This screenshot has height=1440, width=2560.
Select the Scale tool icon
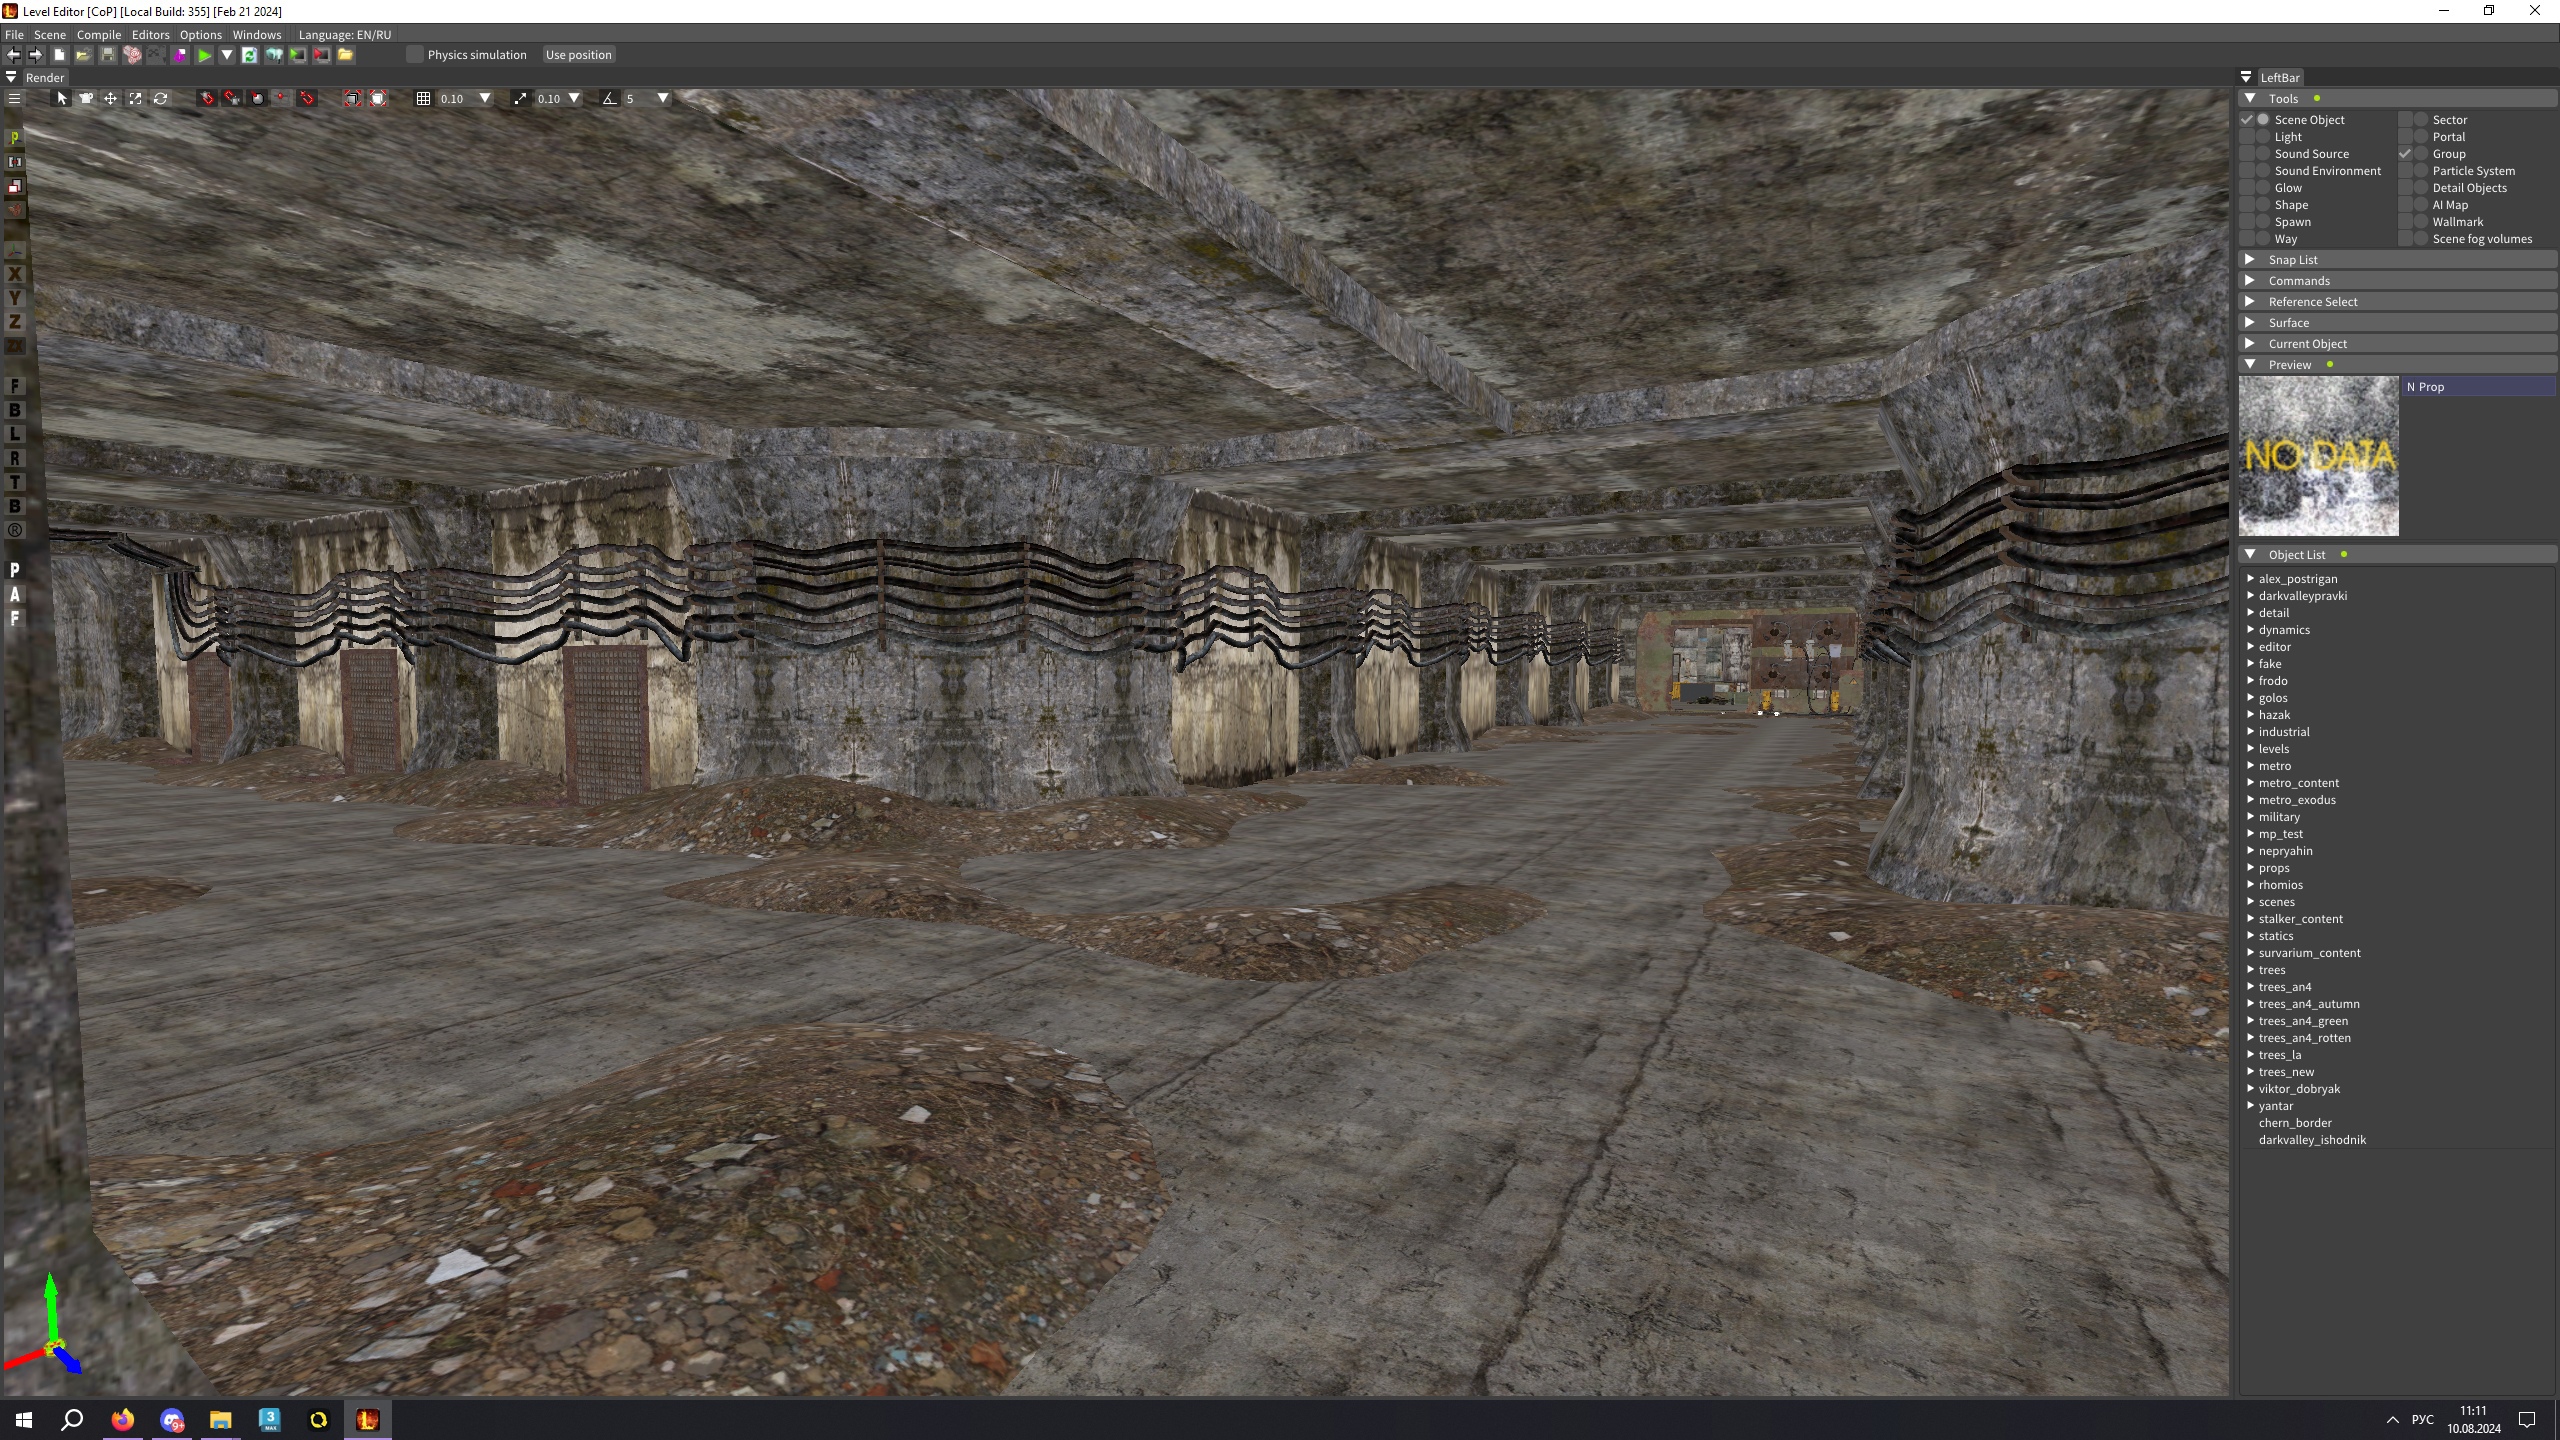pyautogui.click(x=135, y=98)
